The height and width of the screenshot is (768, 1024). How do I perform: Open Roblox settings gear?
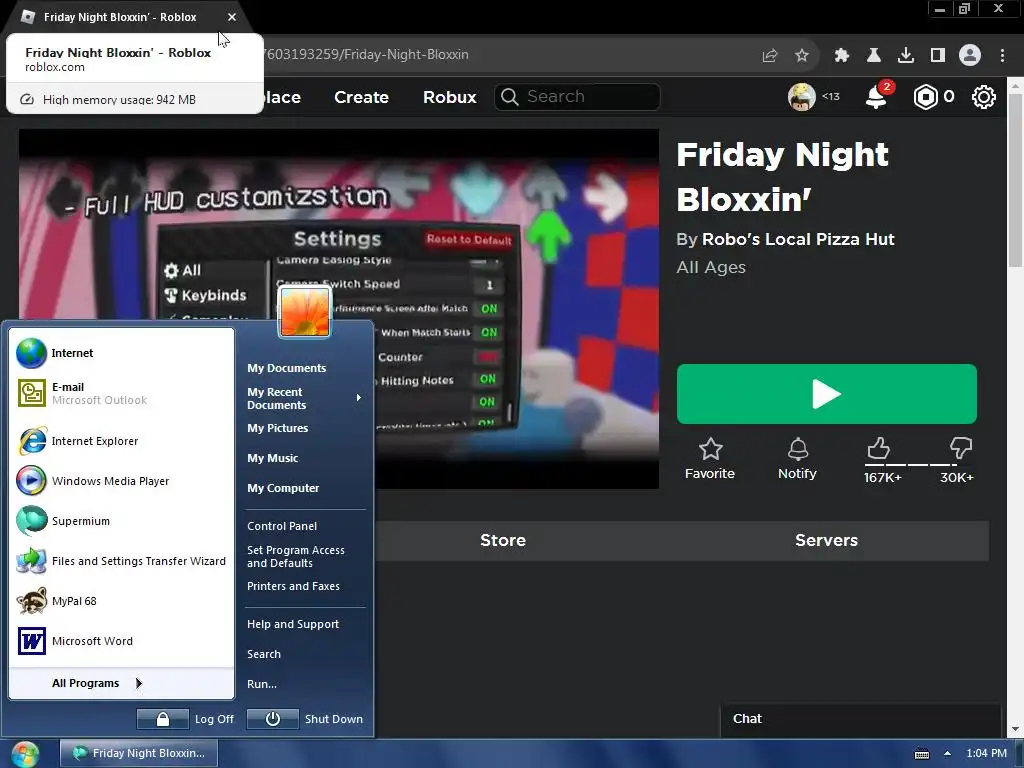click(984, 97)
